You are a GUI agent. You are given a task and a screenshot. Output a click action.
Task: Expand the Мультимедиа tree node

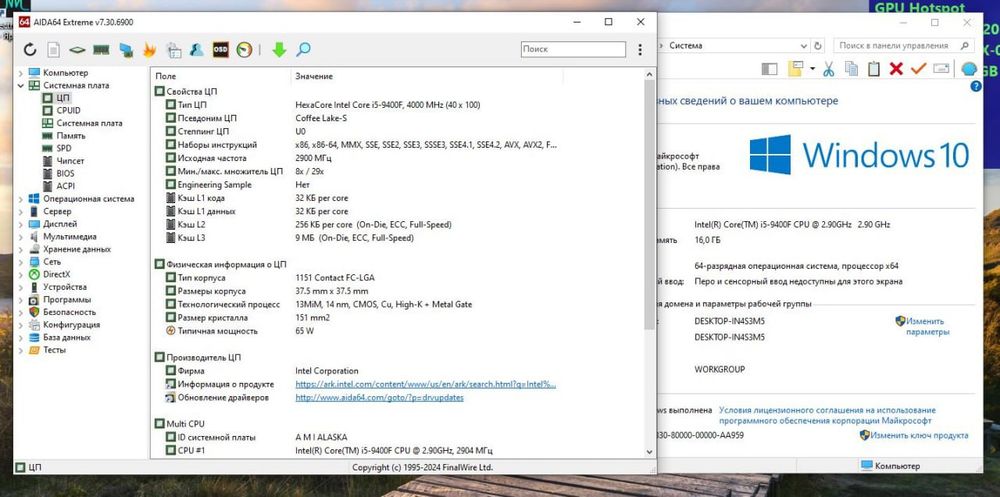[20, 237]
